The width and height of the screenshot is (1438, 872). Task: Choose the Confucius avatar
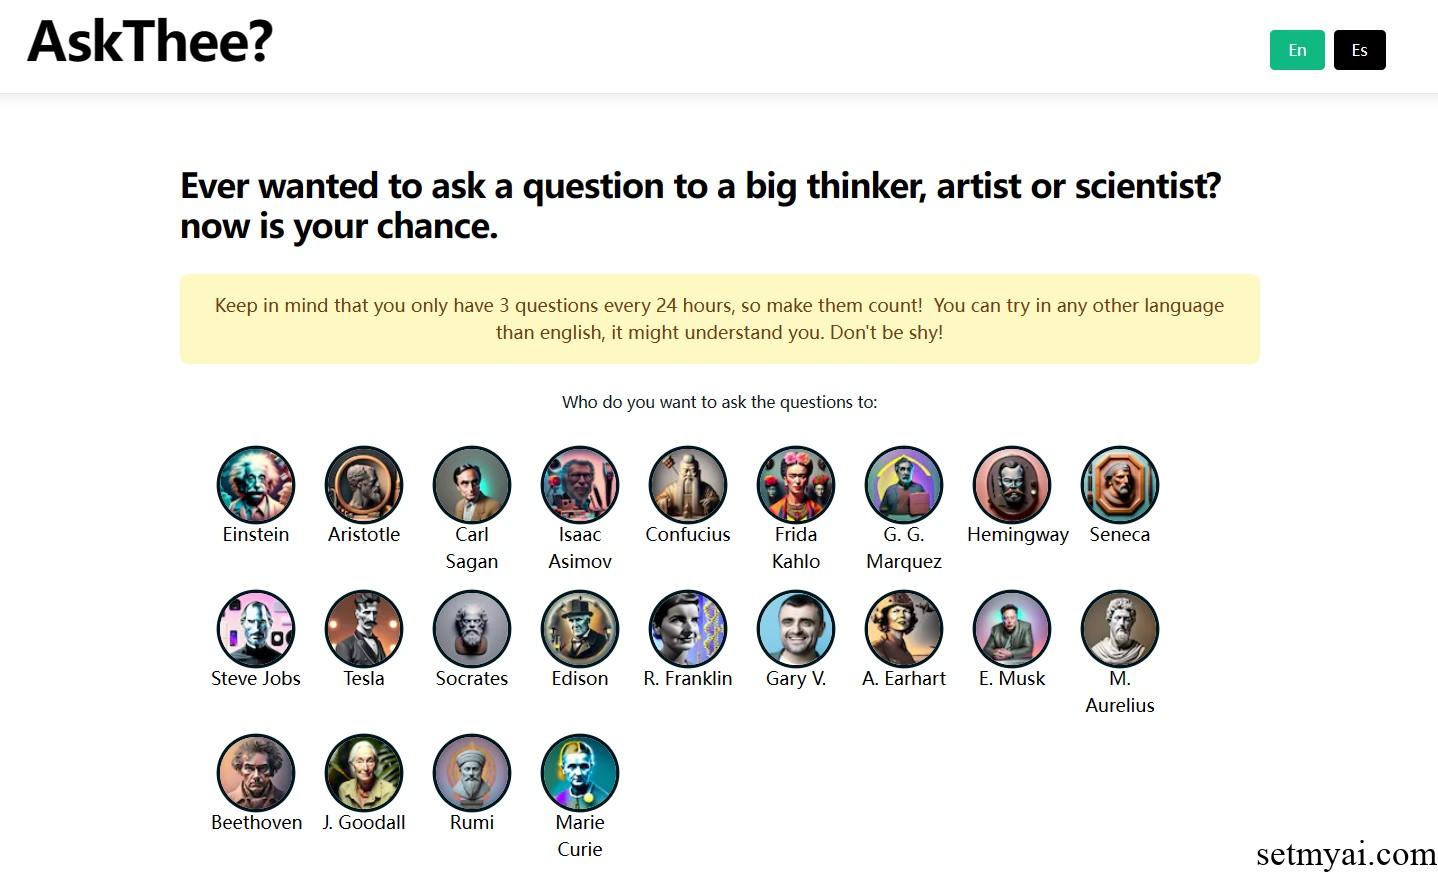click(688, 485)
